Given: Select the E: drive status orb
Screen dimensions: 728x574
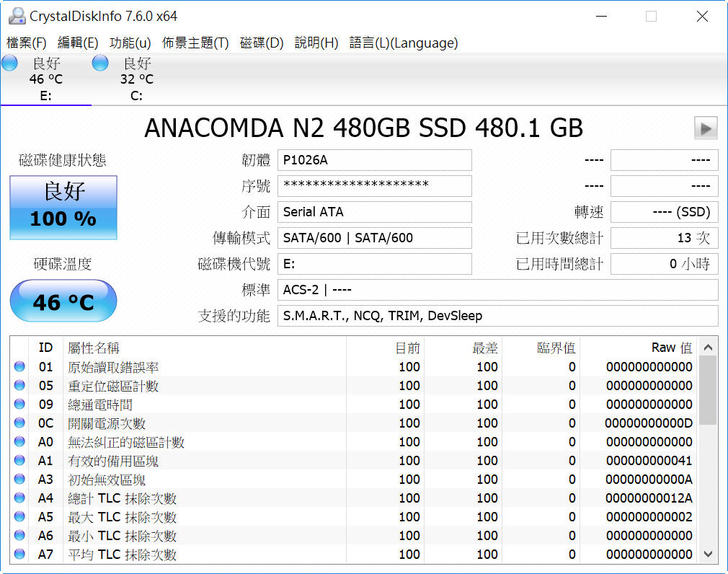Looking at the screenshot, I should coord(10,64).
